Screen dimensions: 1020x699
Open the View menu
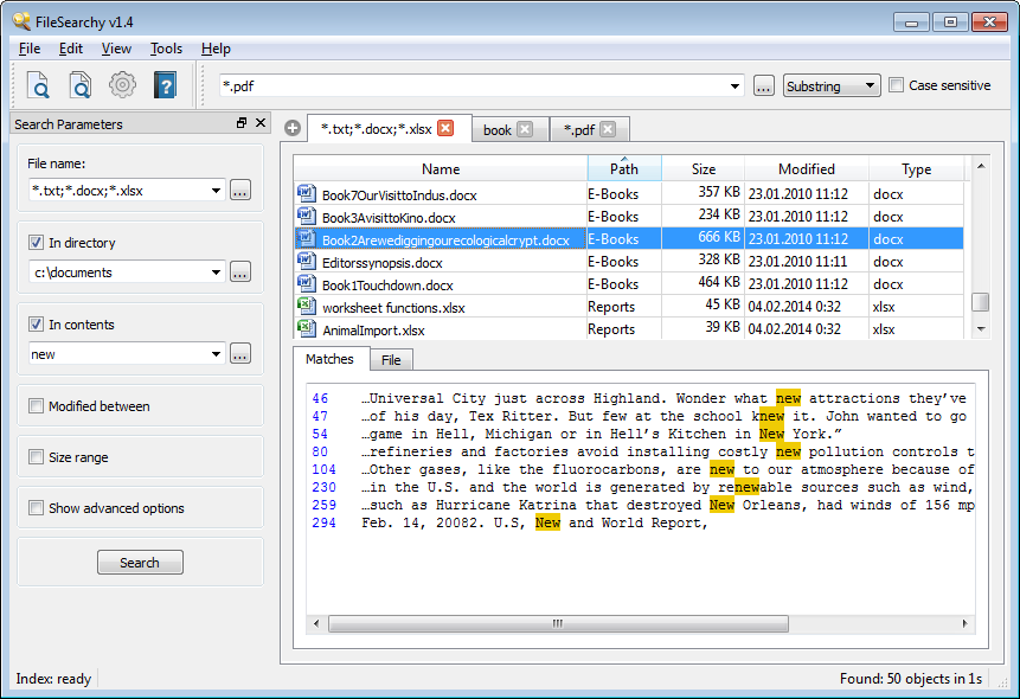(116, 49)
